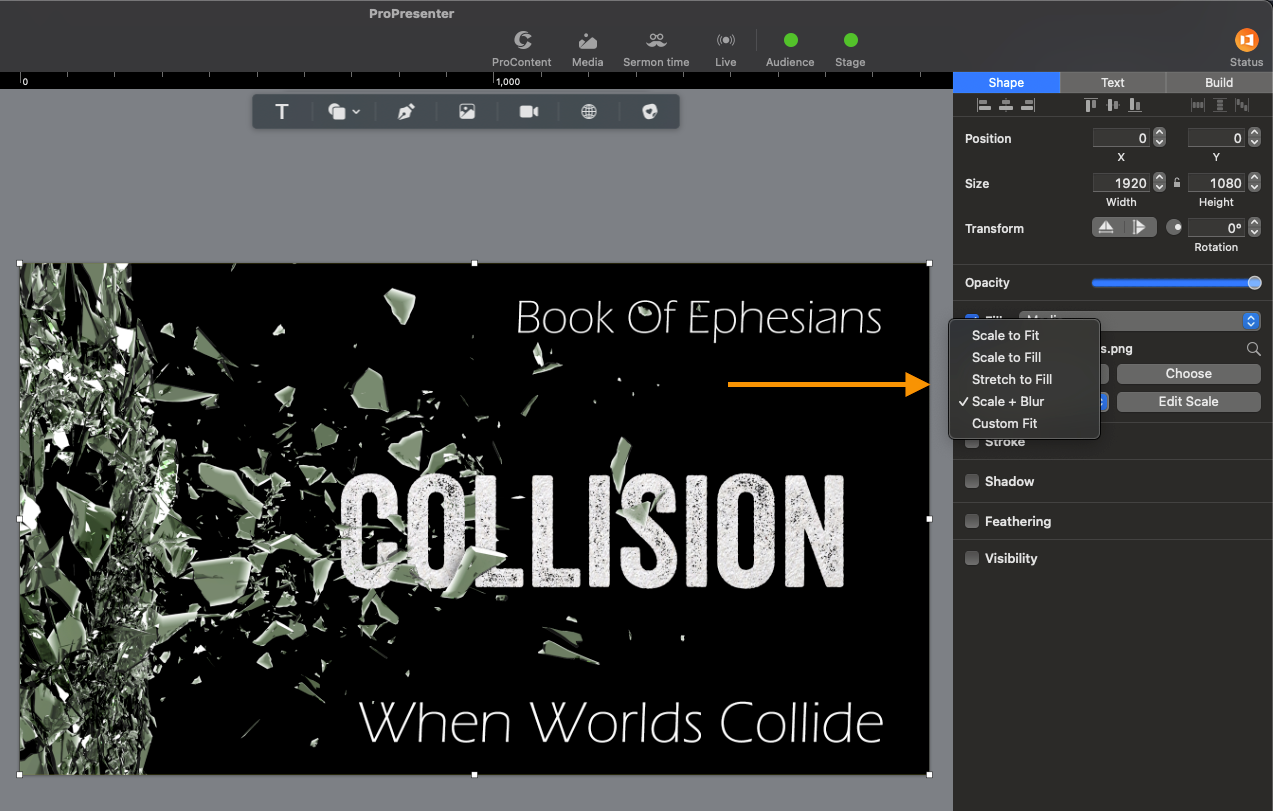The width and height of the screenshot is (1273, 811).
Task: Adjust the Opacity slider handle
Action: tap(1254, 283)
